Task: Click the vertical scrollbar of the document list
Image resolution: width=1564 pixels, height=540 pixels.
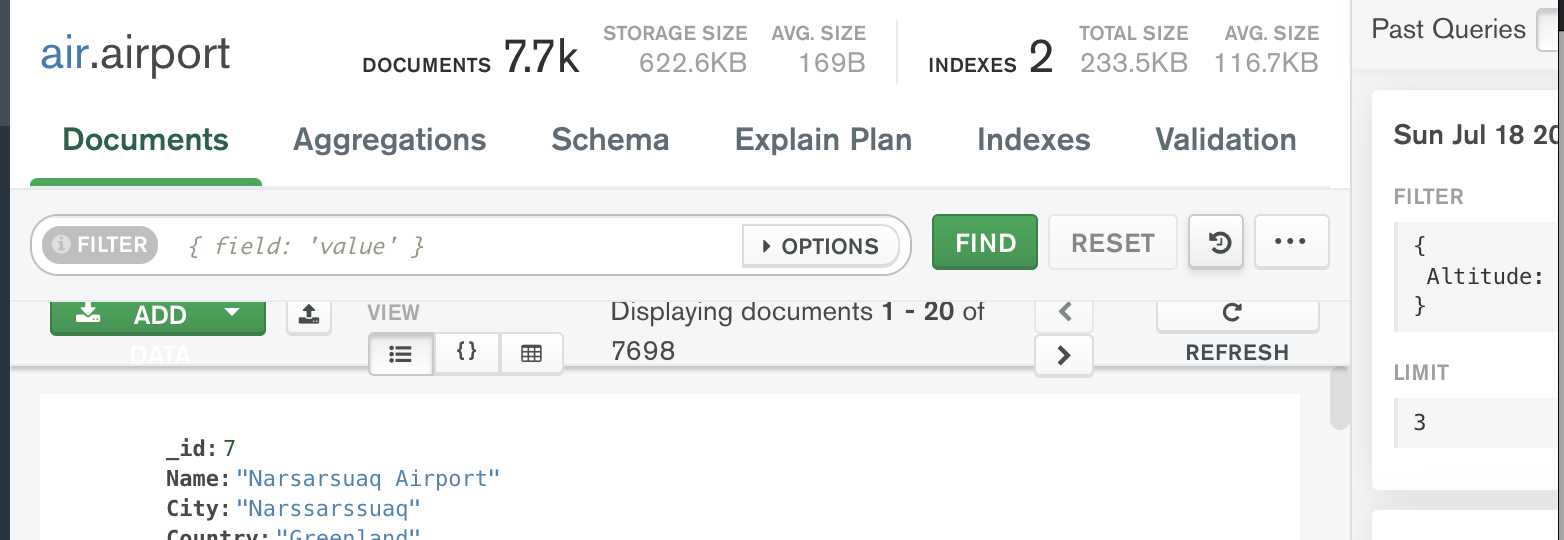Action: [x=1340, y=400]
